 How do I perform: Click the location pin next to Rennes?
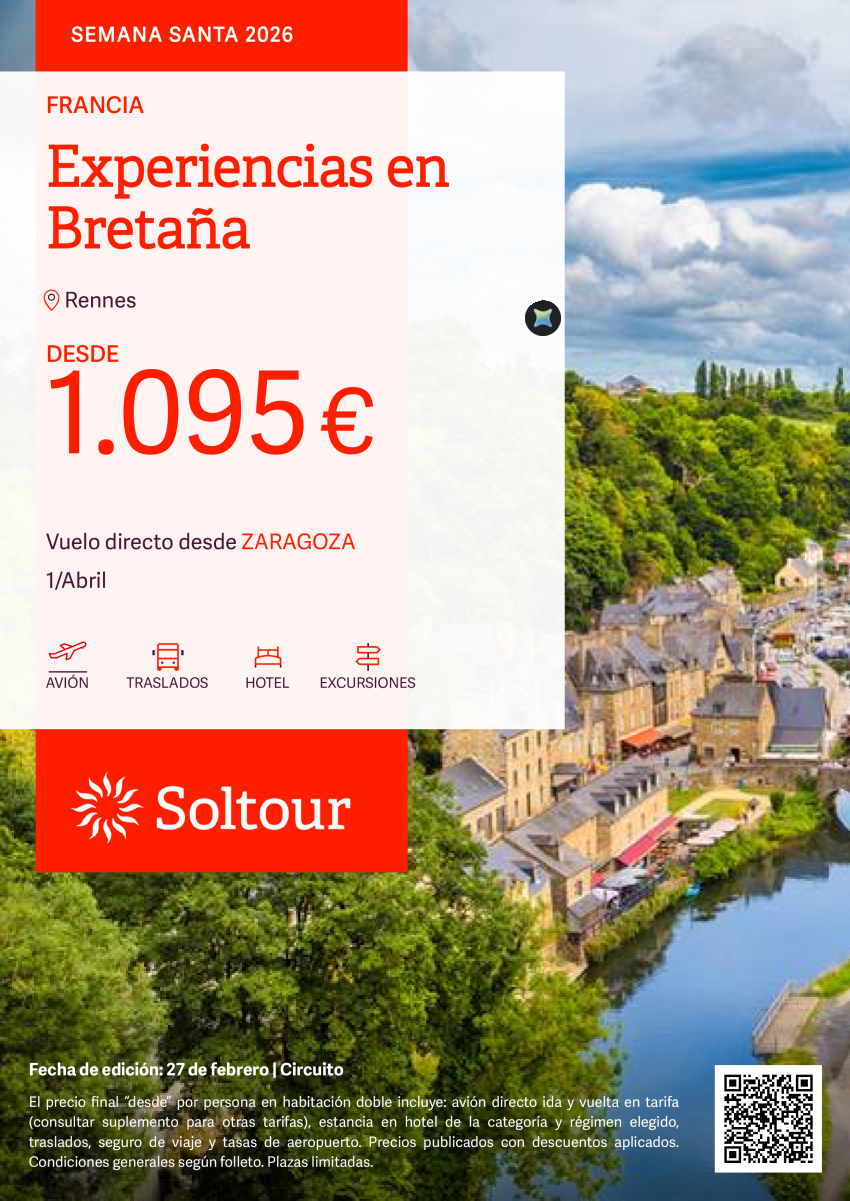pos(52,300)
